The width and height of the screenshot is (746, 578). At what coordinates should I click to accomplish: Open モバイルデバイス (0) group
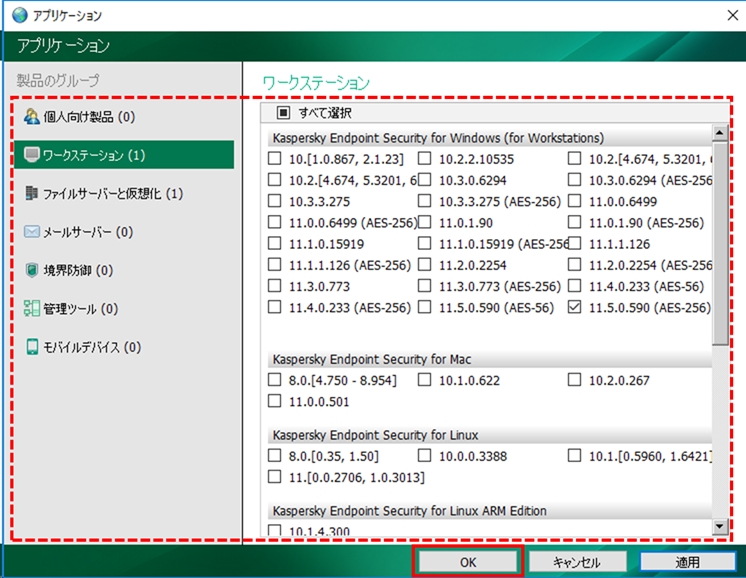tap(124, 347)
